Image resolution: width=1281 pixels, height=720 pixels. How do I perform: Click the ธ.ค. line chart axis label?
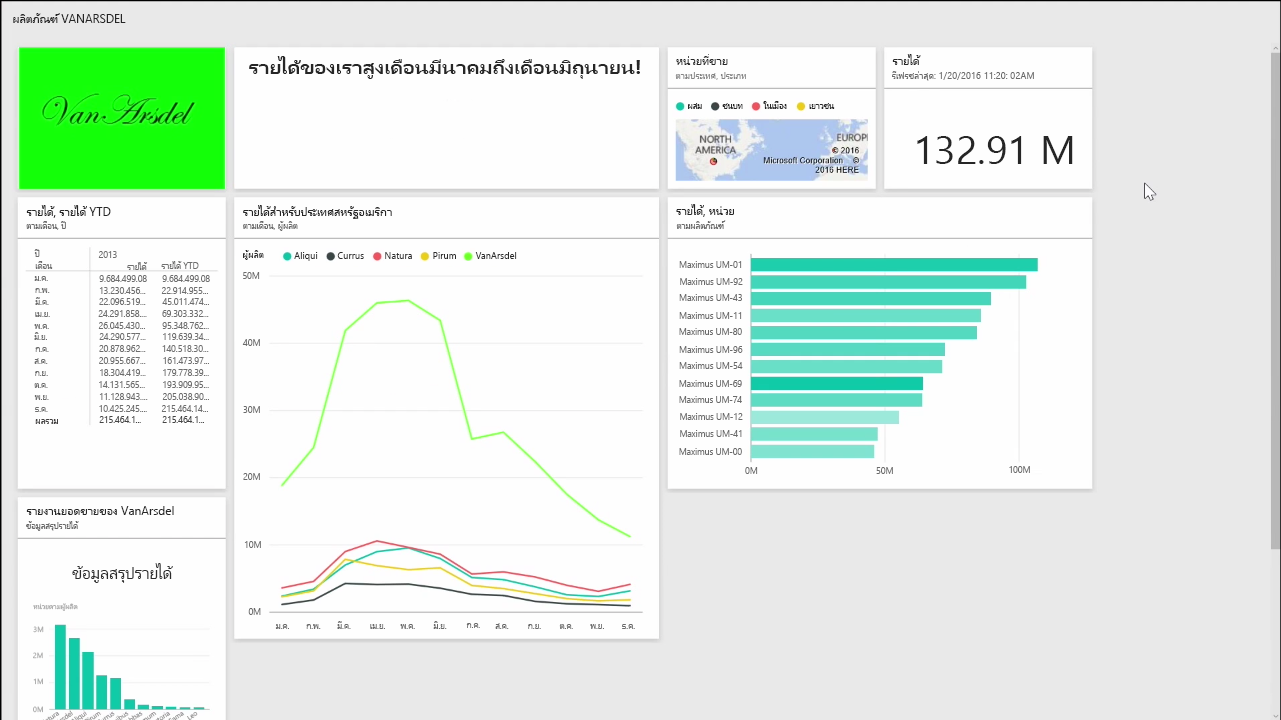coord(628,625)
